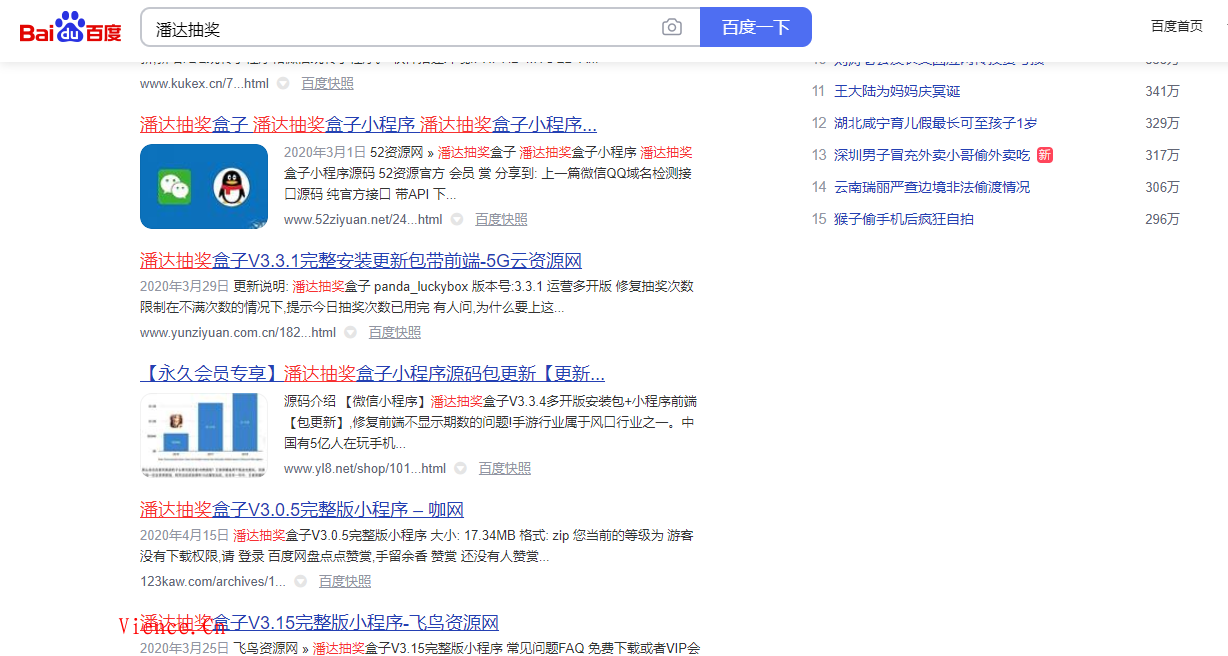Open the dropdown beside www.yunziyuan.com.cn

(350, 333)
